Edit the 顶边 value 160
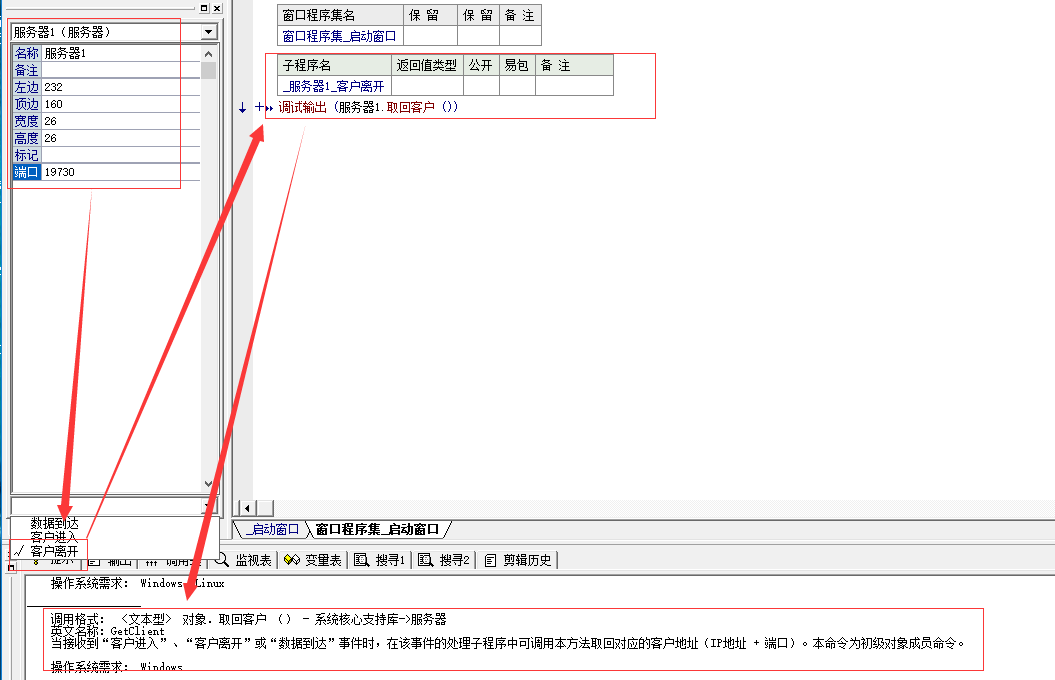Screen dimensions: 1055x680 tap(121, 104)
